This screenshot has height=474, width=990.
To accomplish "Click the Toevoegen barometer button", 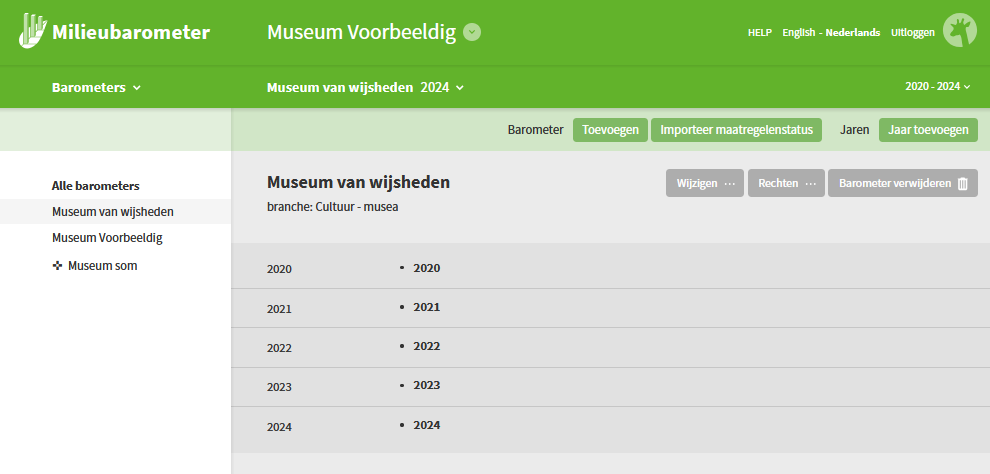I will tap(610, 130).
